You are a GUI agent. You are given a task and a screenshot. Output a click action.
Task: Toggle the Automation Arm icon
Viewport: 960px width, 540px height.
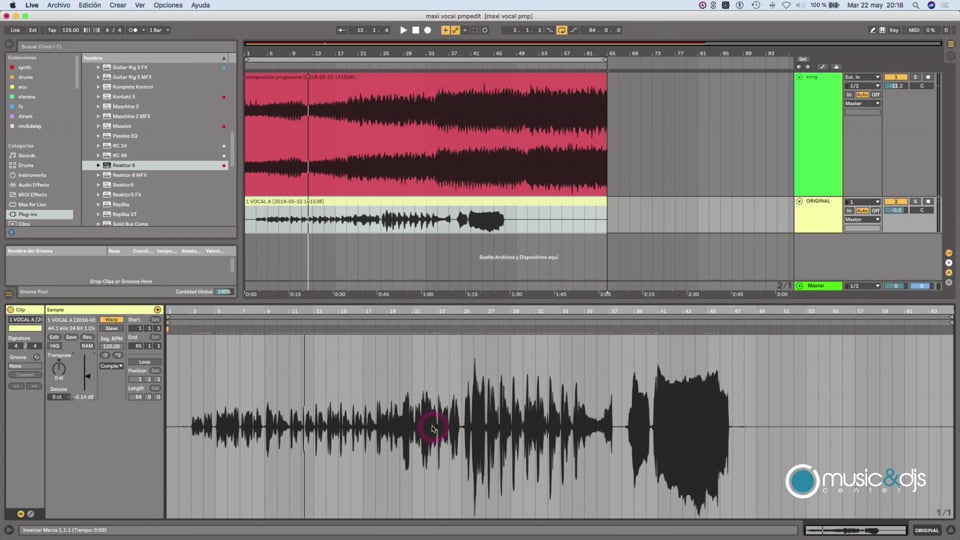pos(455,30)
